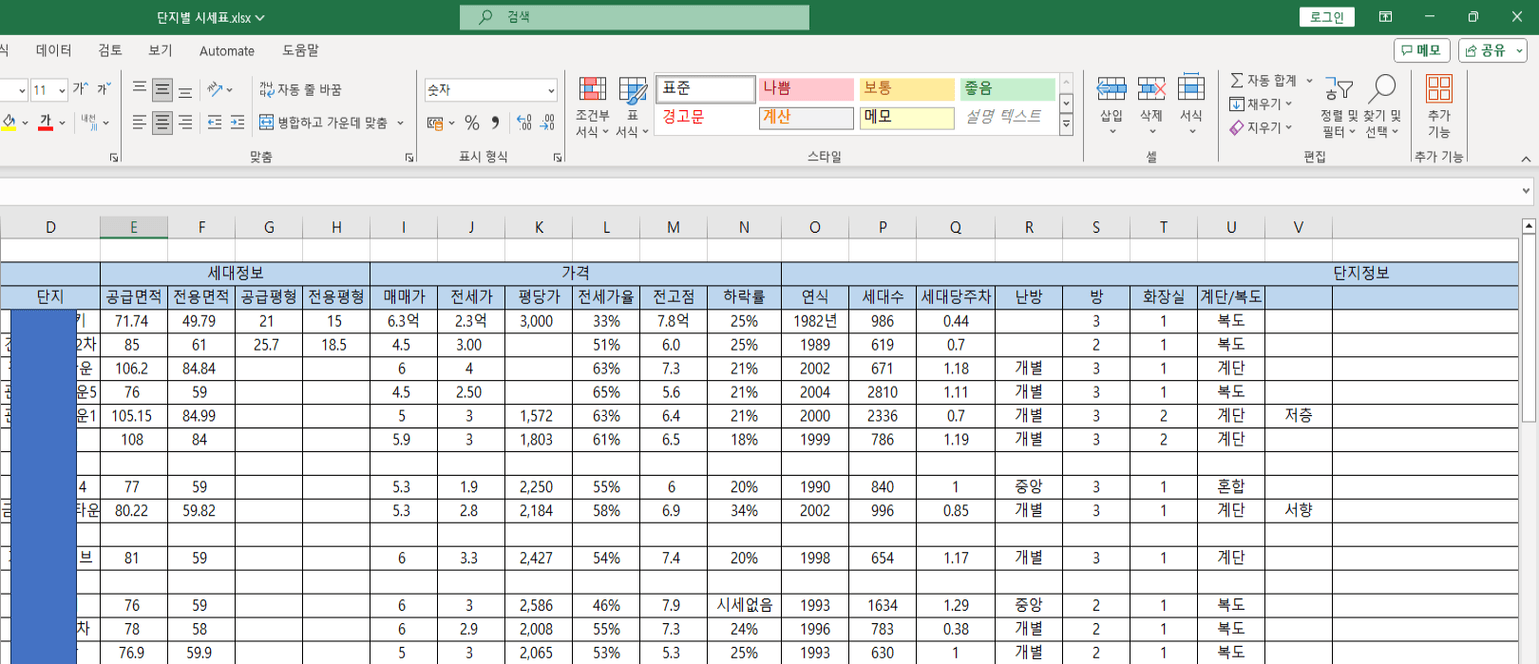Viewport: 1539px width, 664px height.
Task: Open the 지우기 clear dropdown
Action: click(x=1260, y=128)
